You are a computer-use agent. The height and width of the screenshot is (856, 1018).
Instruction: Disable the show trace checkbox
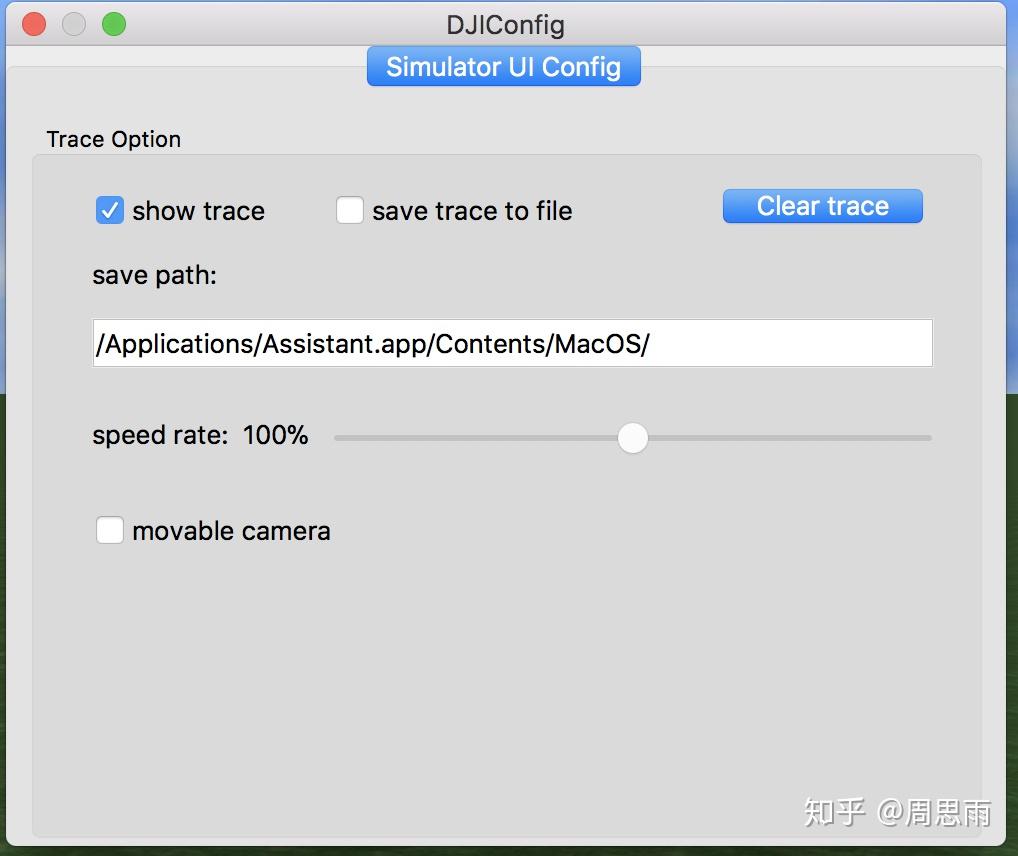(x=110, y=211)
